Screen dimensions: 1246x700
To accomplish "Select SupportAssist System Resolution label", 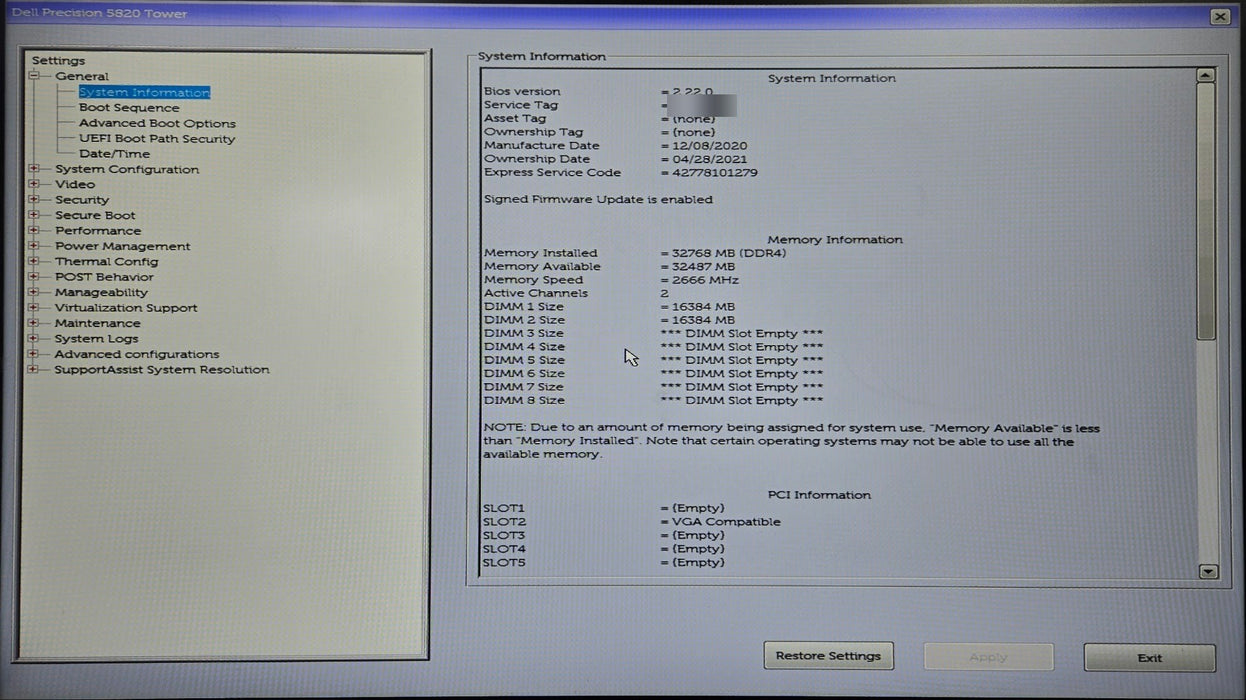I will (162, 369).
